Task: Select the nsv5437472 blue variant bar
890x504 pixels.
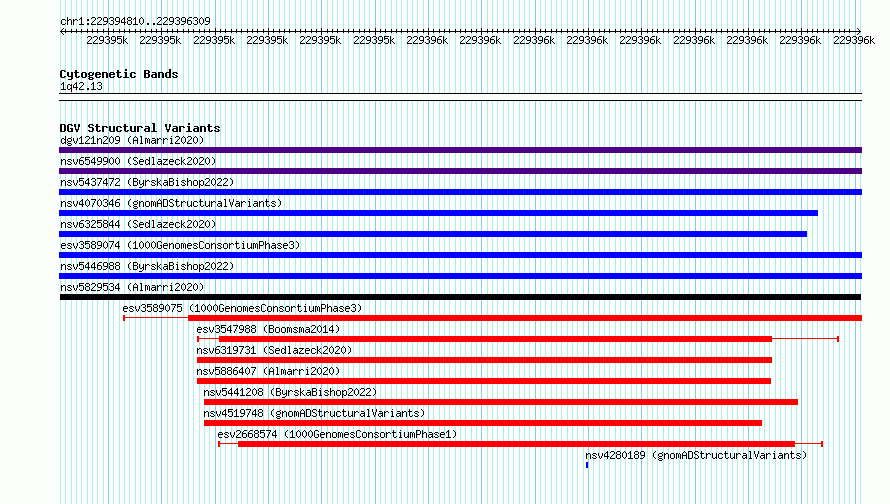Action: [x=460, y=192]
